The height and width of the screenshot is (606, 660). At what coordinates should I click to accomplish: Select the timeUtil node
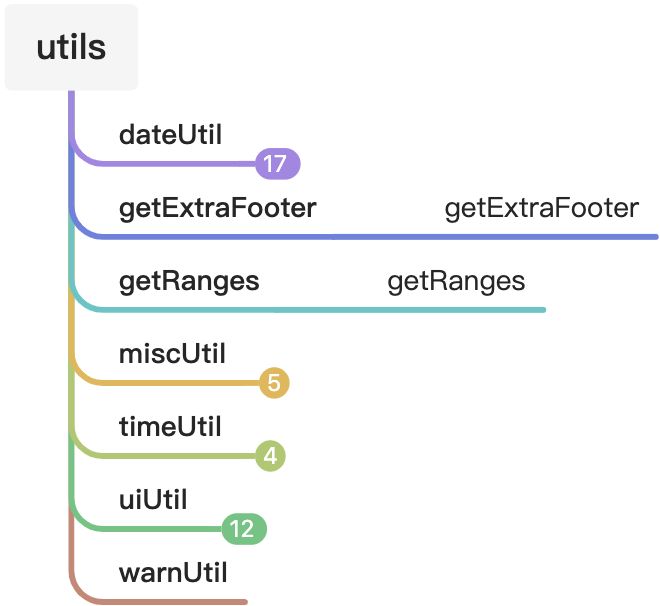pyautogui.click(x=170, y=427)
